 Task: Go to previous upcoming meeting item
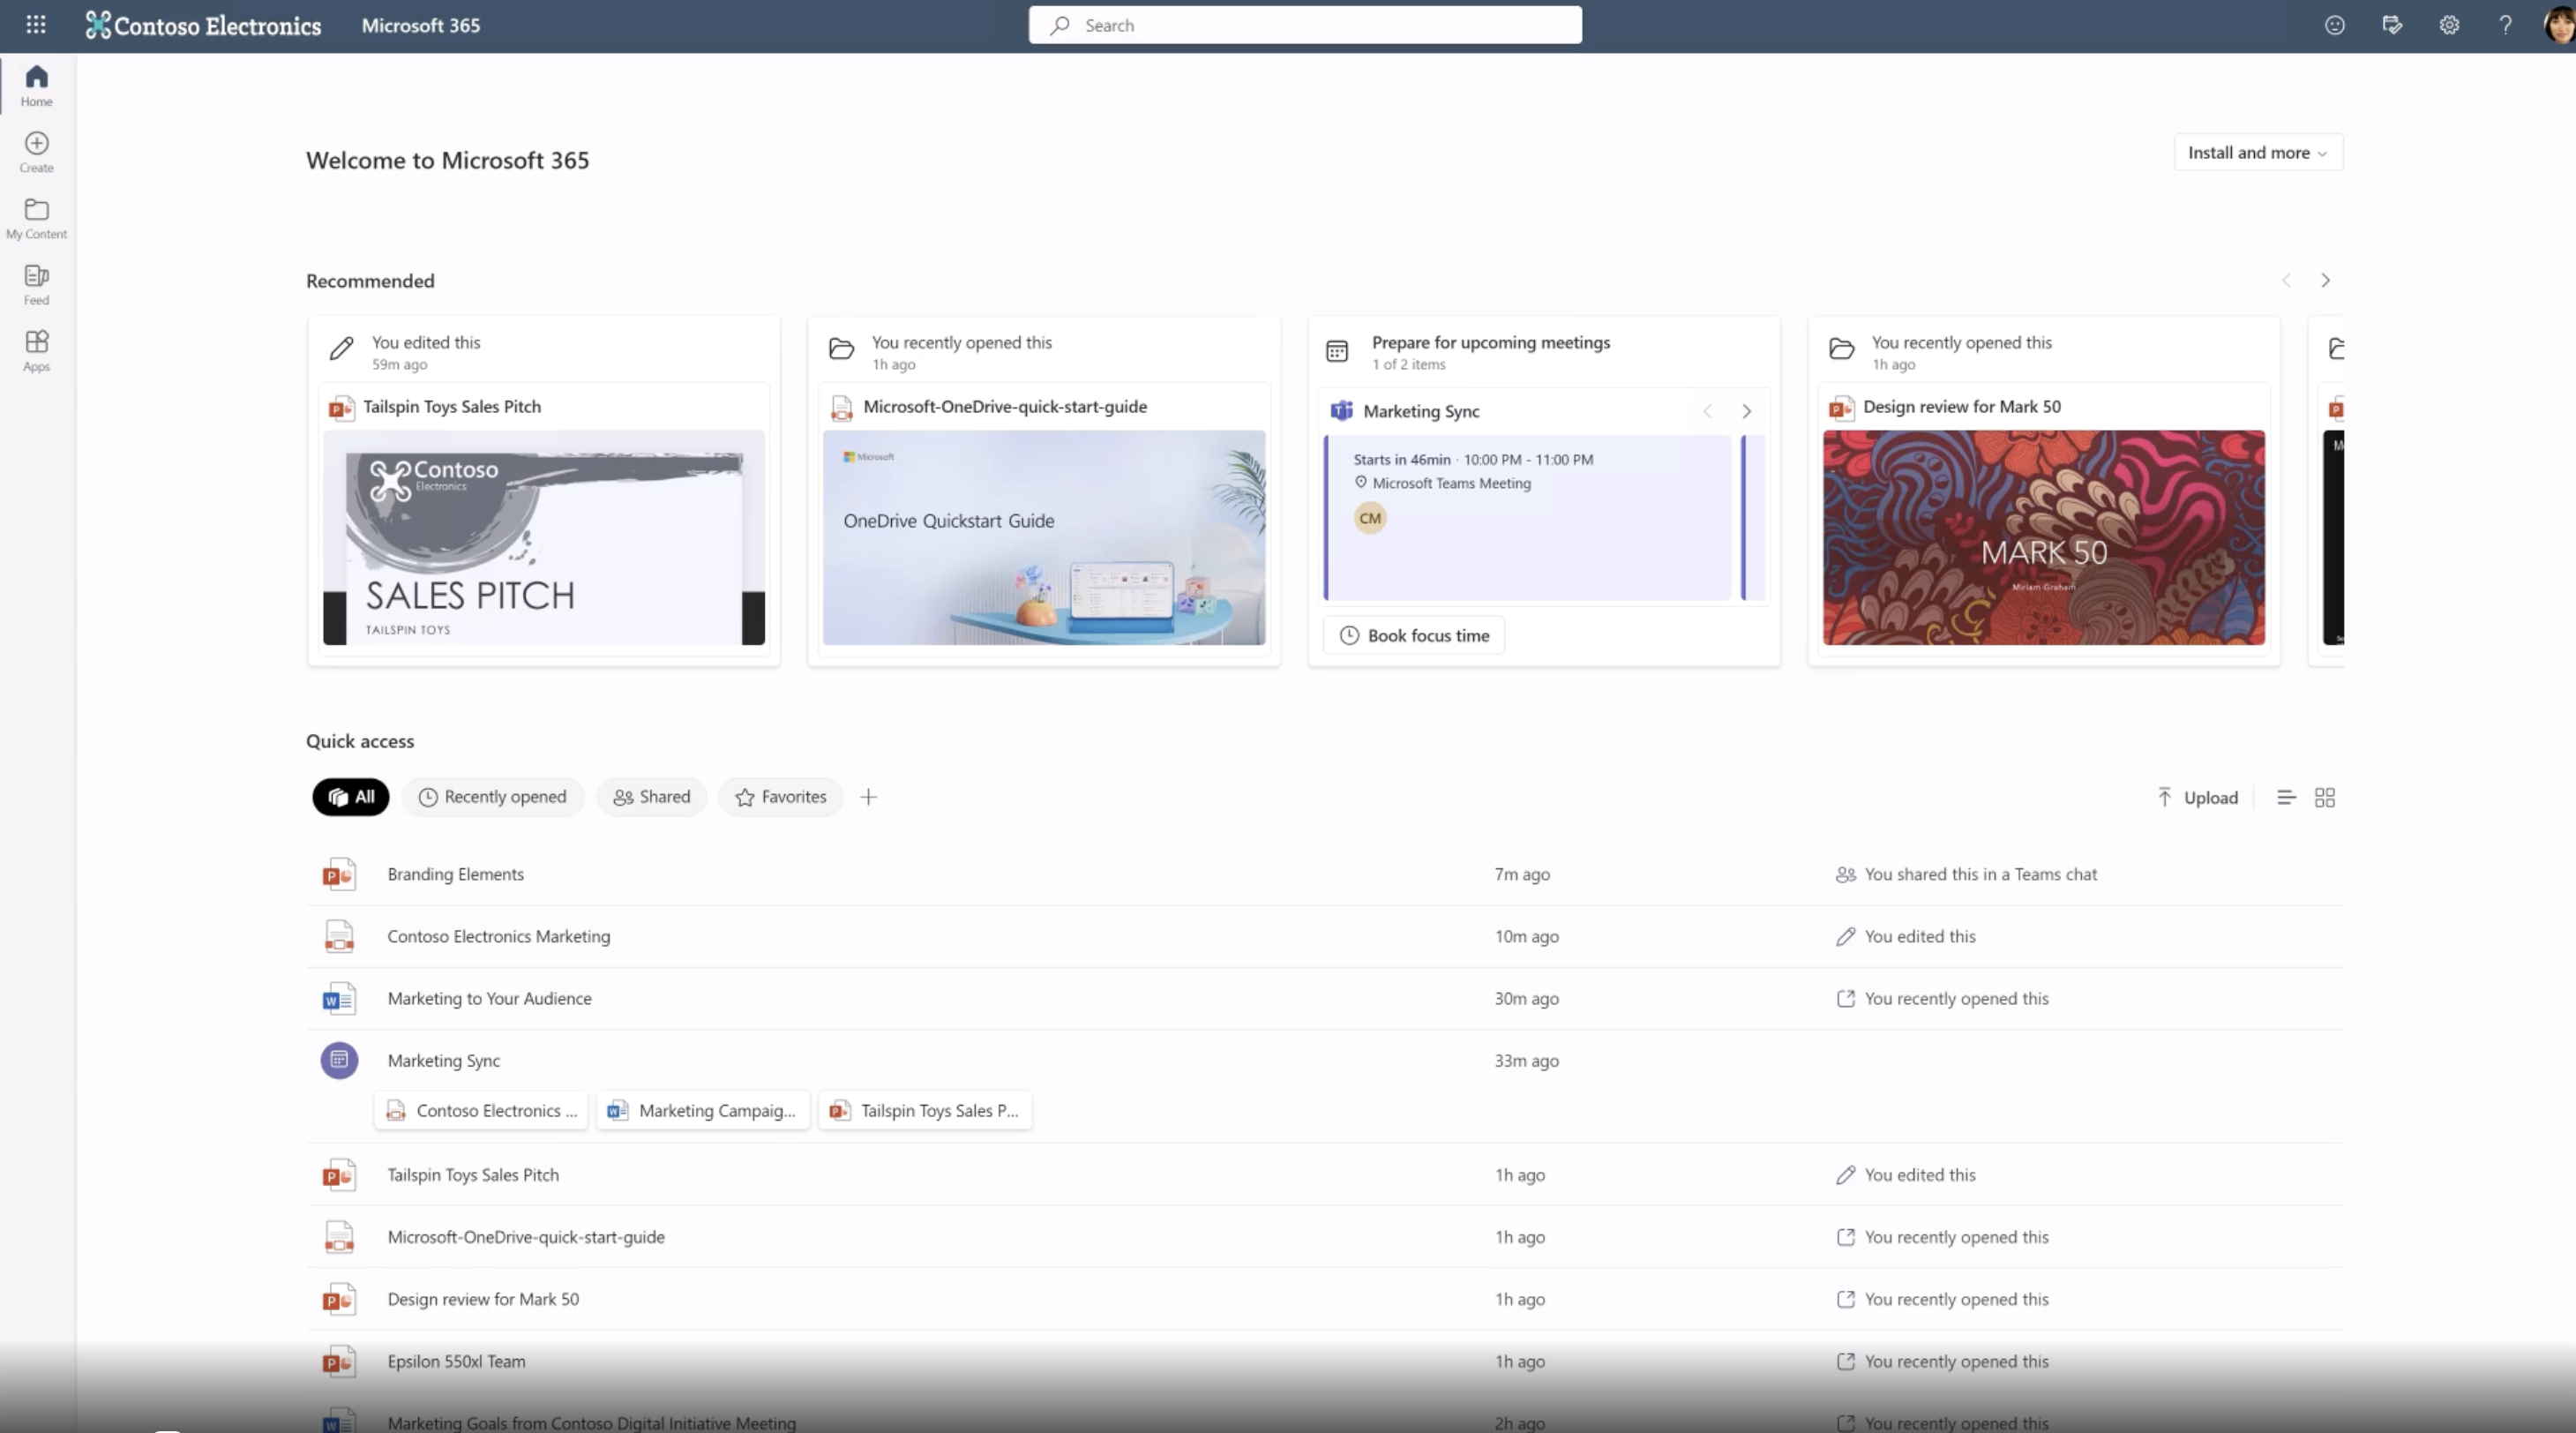(x=1707, y=411)
